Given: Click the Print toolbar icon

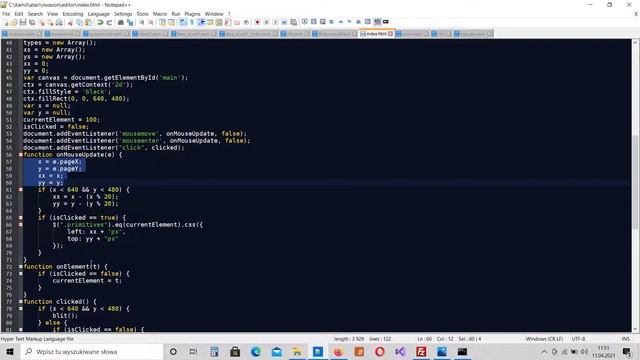Looking at the screenshot, I should pos(59,22).
